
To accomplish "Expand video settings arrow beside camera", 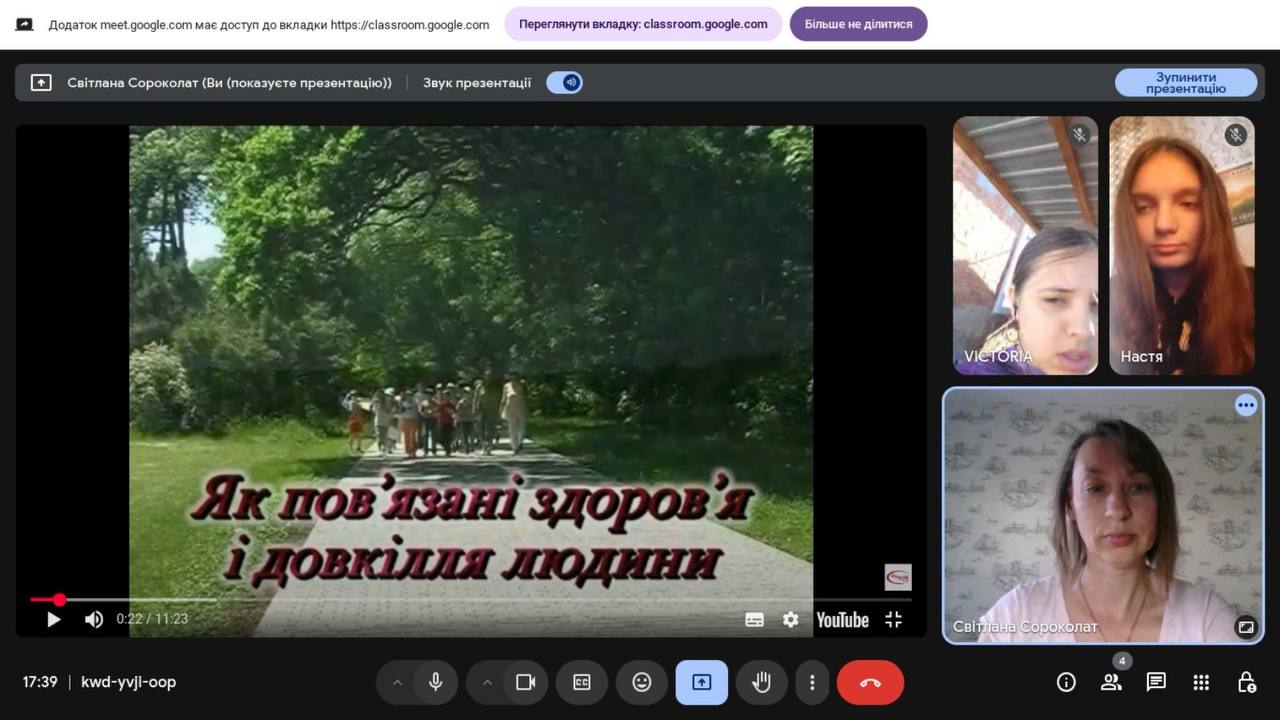I will click(x=487, y=682).
